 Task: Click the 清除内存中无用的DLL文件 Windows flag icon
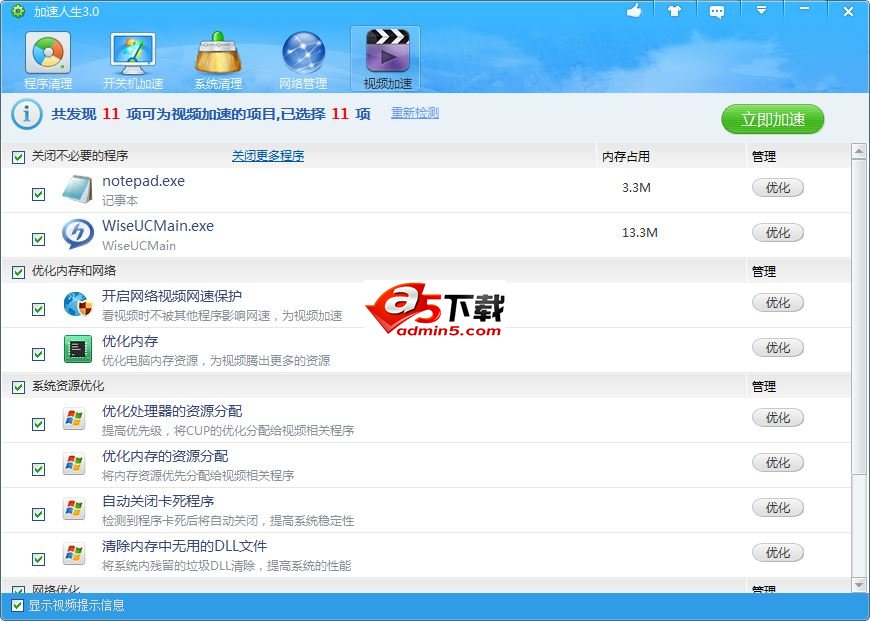click(x=74, y=554)
